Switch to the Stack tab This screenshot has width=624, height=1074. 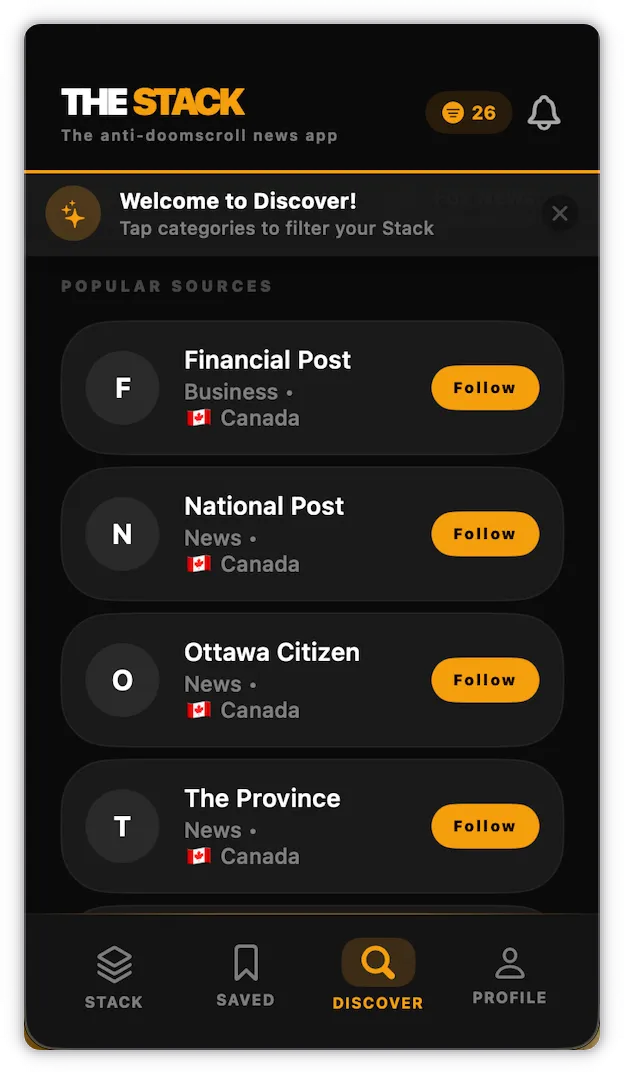point(114,977)
